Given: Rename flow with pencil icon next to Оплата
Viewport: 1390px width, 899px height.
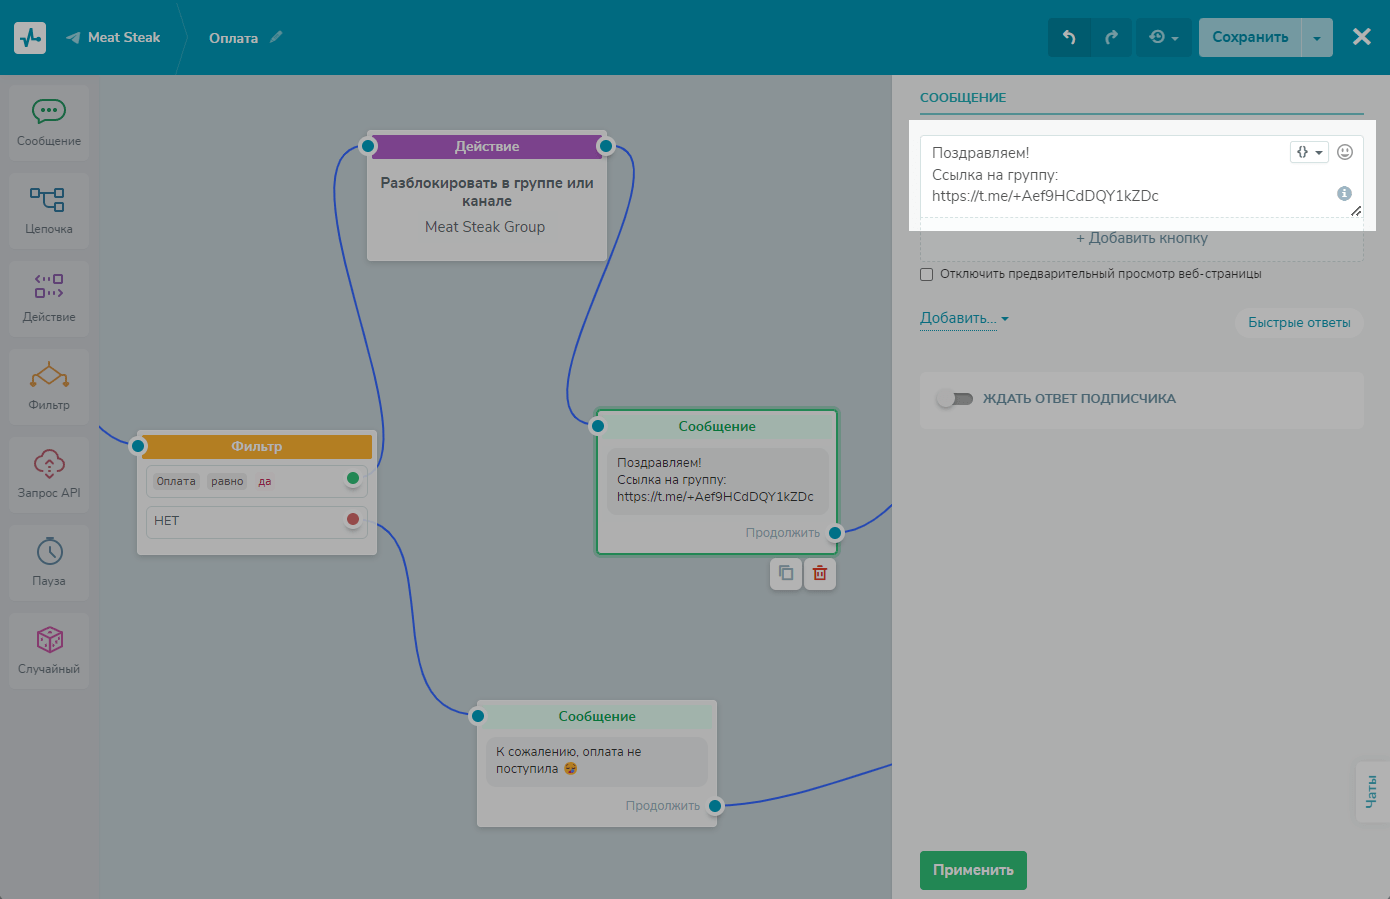Looking at the screenshot, I should (276, 37).
